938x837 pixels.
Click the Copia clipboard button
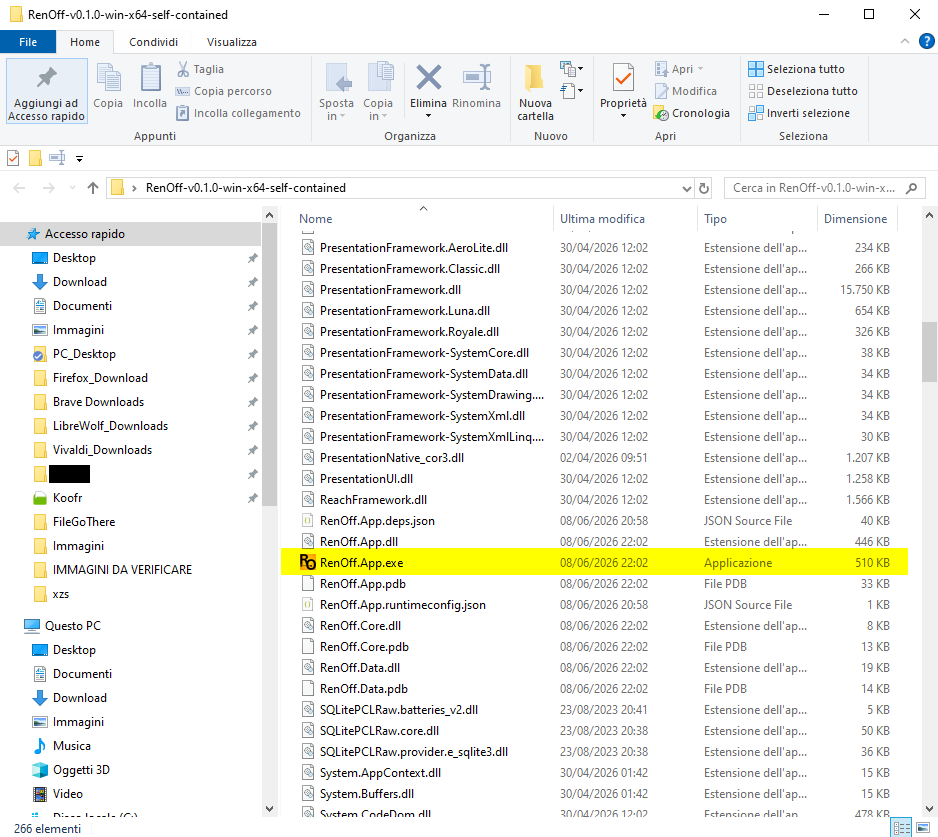108,87
